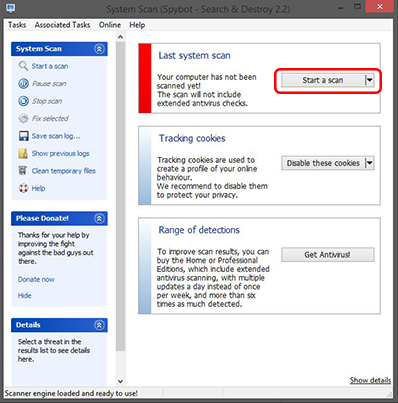Click the Hide link under Donate now
The width and height of the screenshot is (398, 403).
pos(24,295)
